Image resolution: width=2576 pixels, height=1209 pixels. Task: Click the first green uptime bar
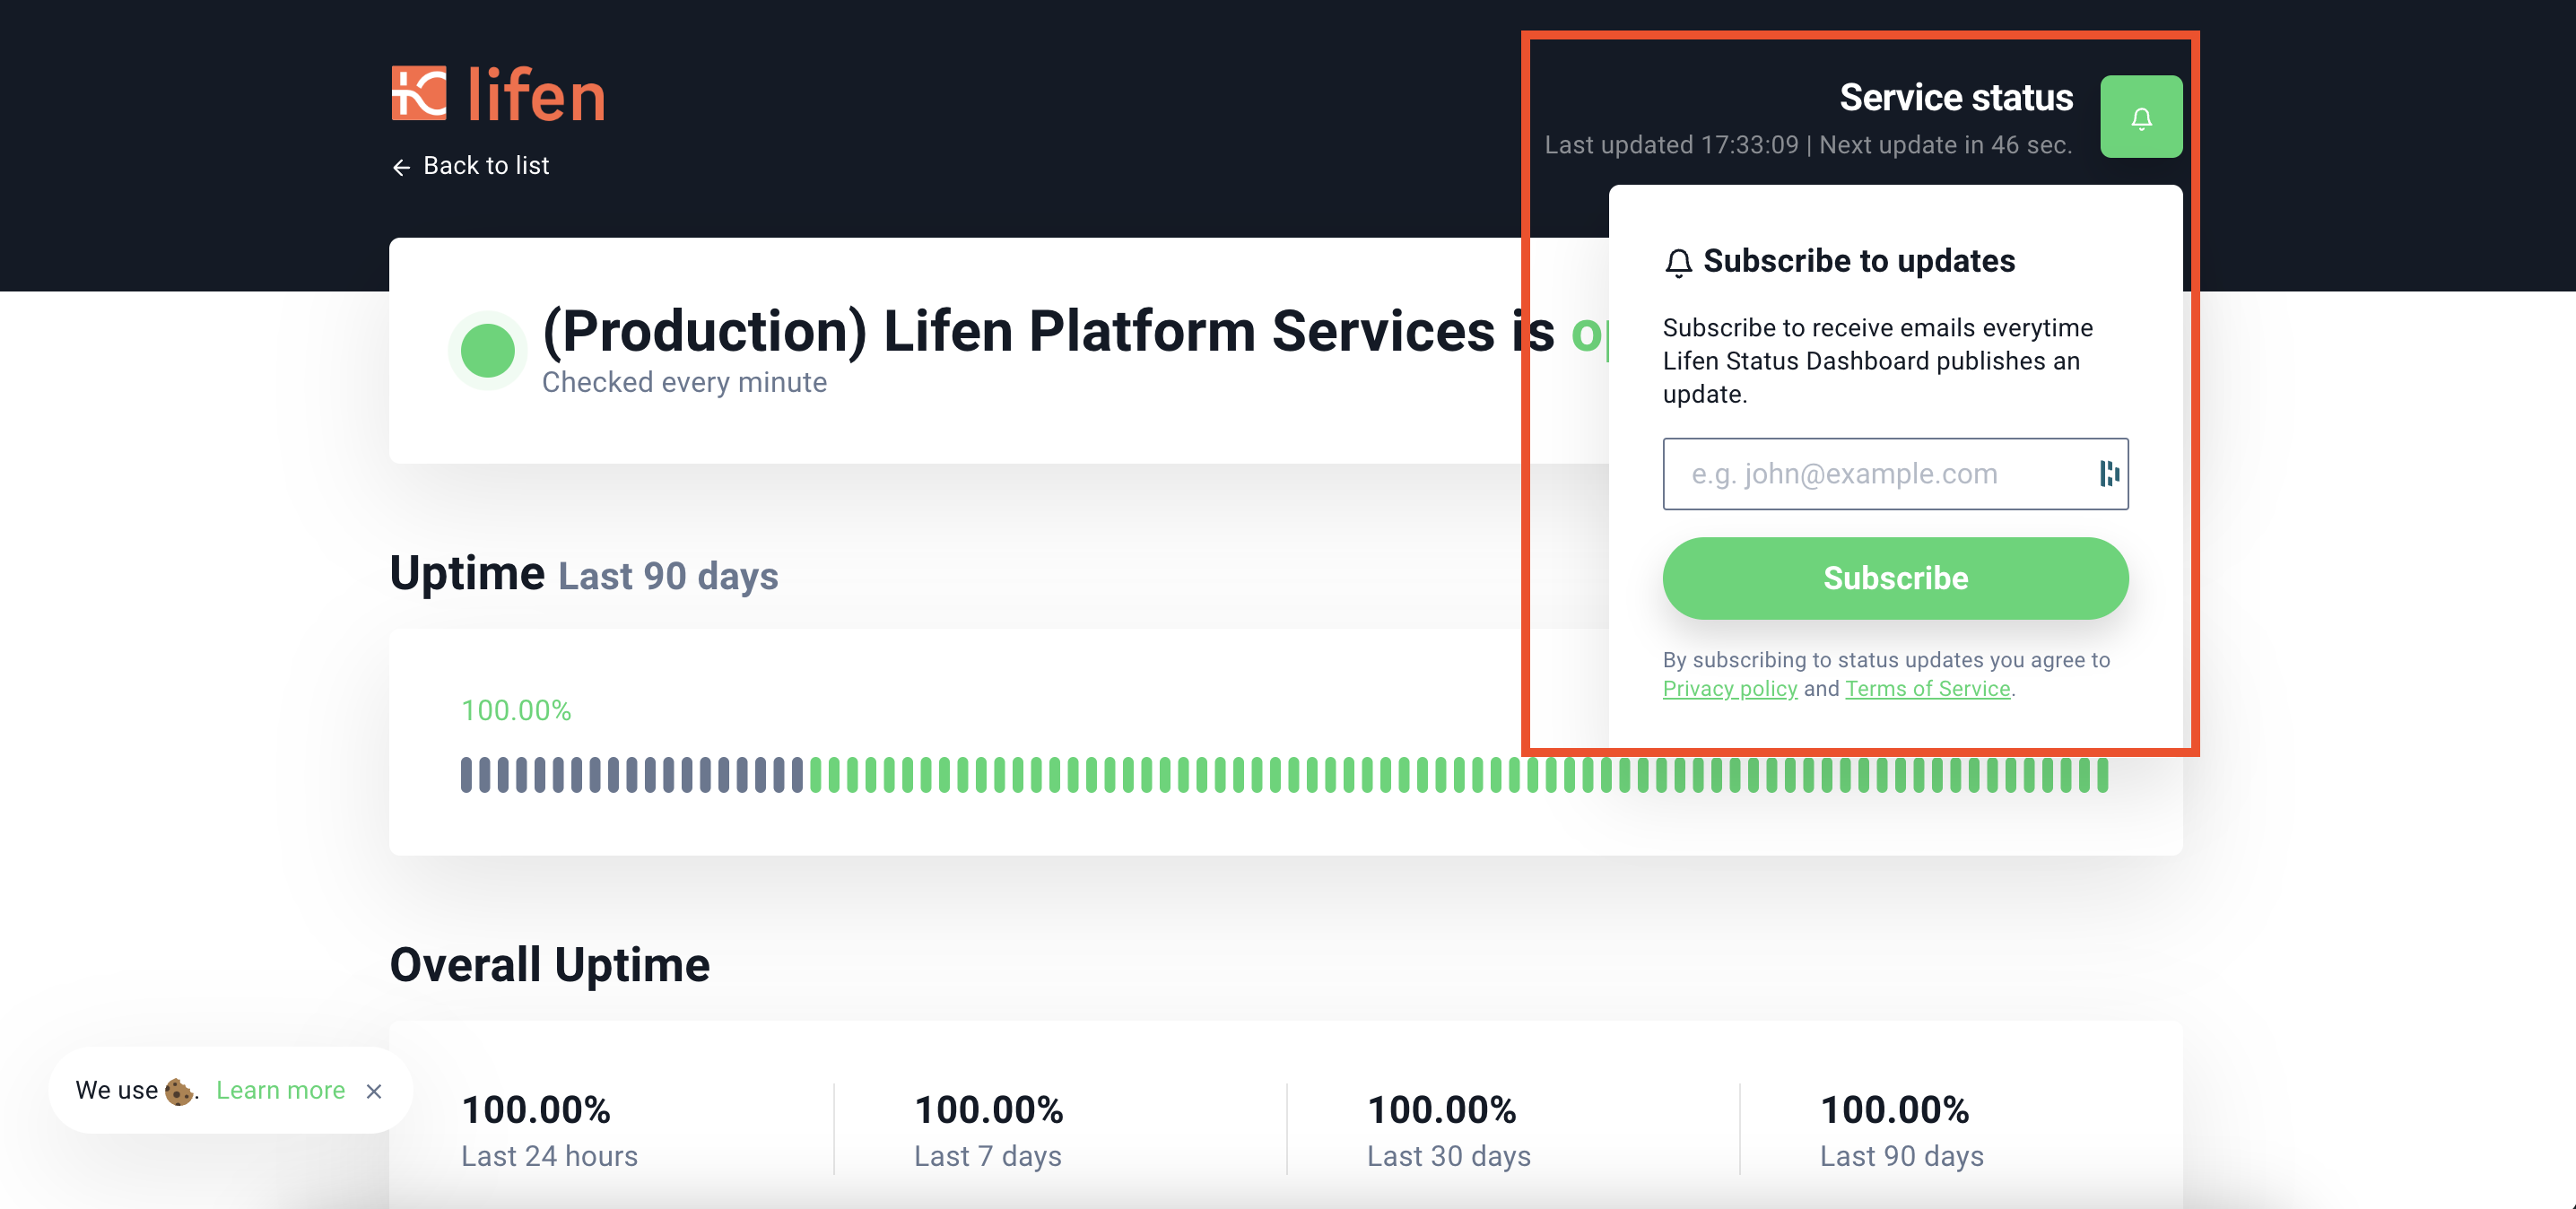coord(816,775)
